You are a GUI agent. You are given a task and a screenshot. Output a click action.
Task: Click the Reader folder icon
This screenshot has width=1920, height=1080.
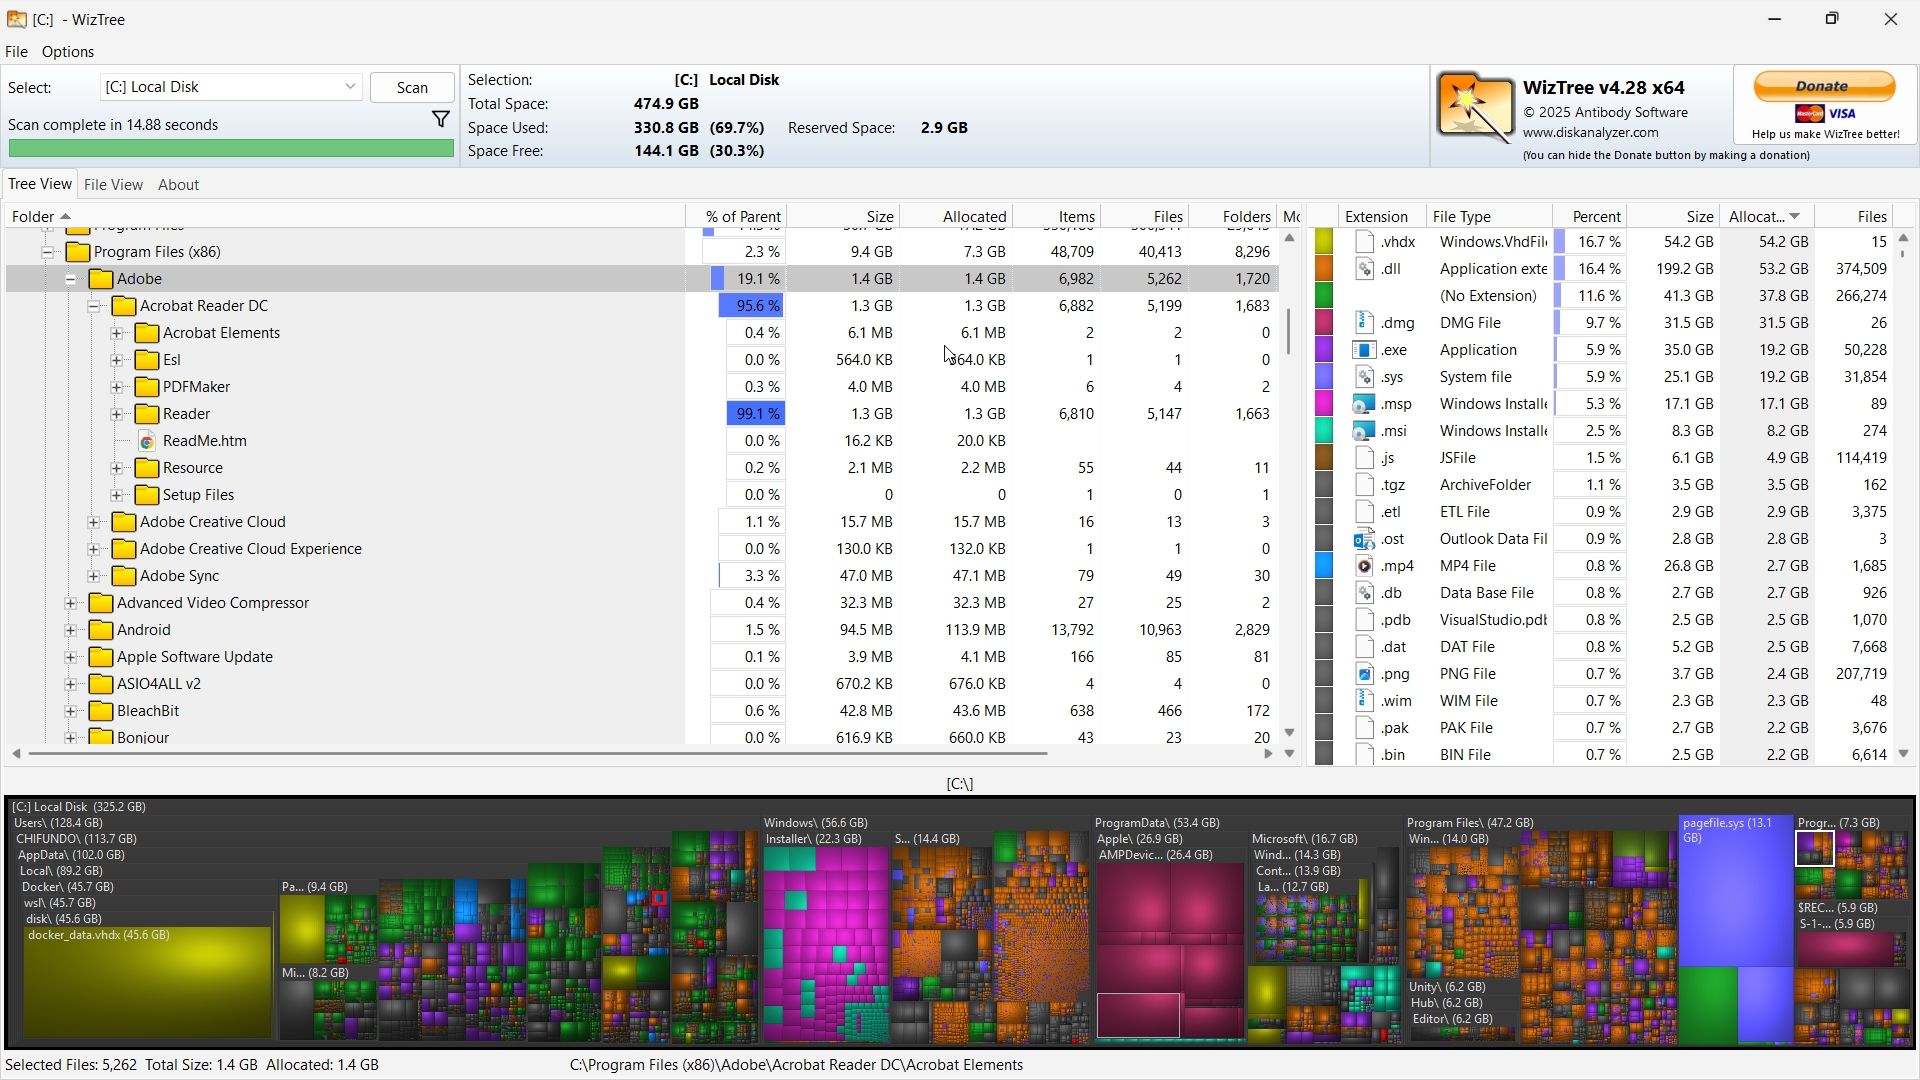click(147, 414)
